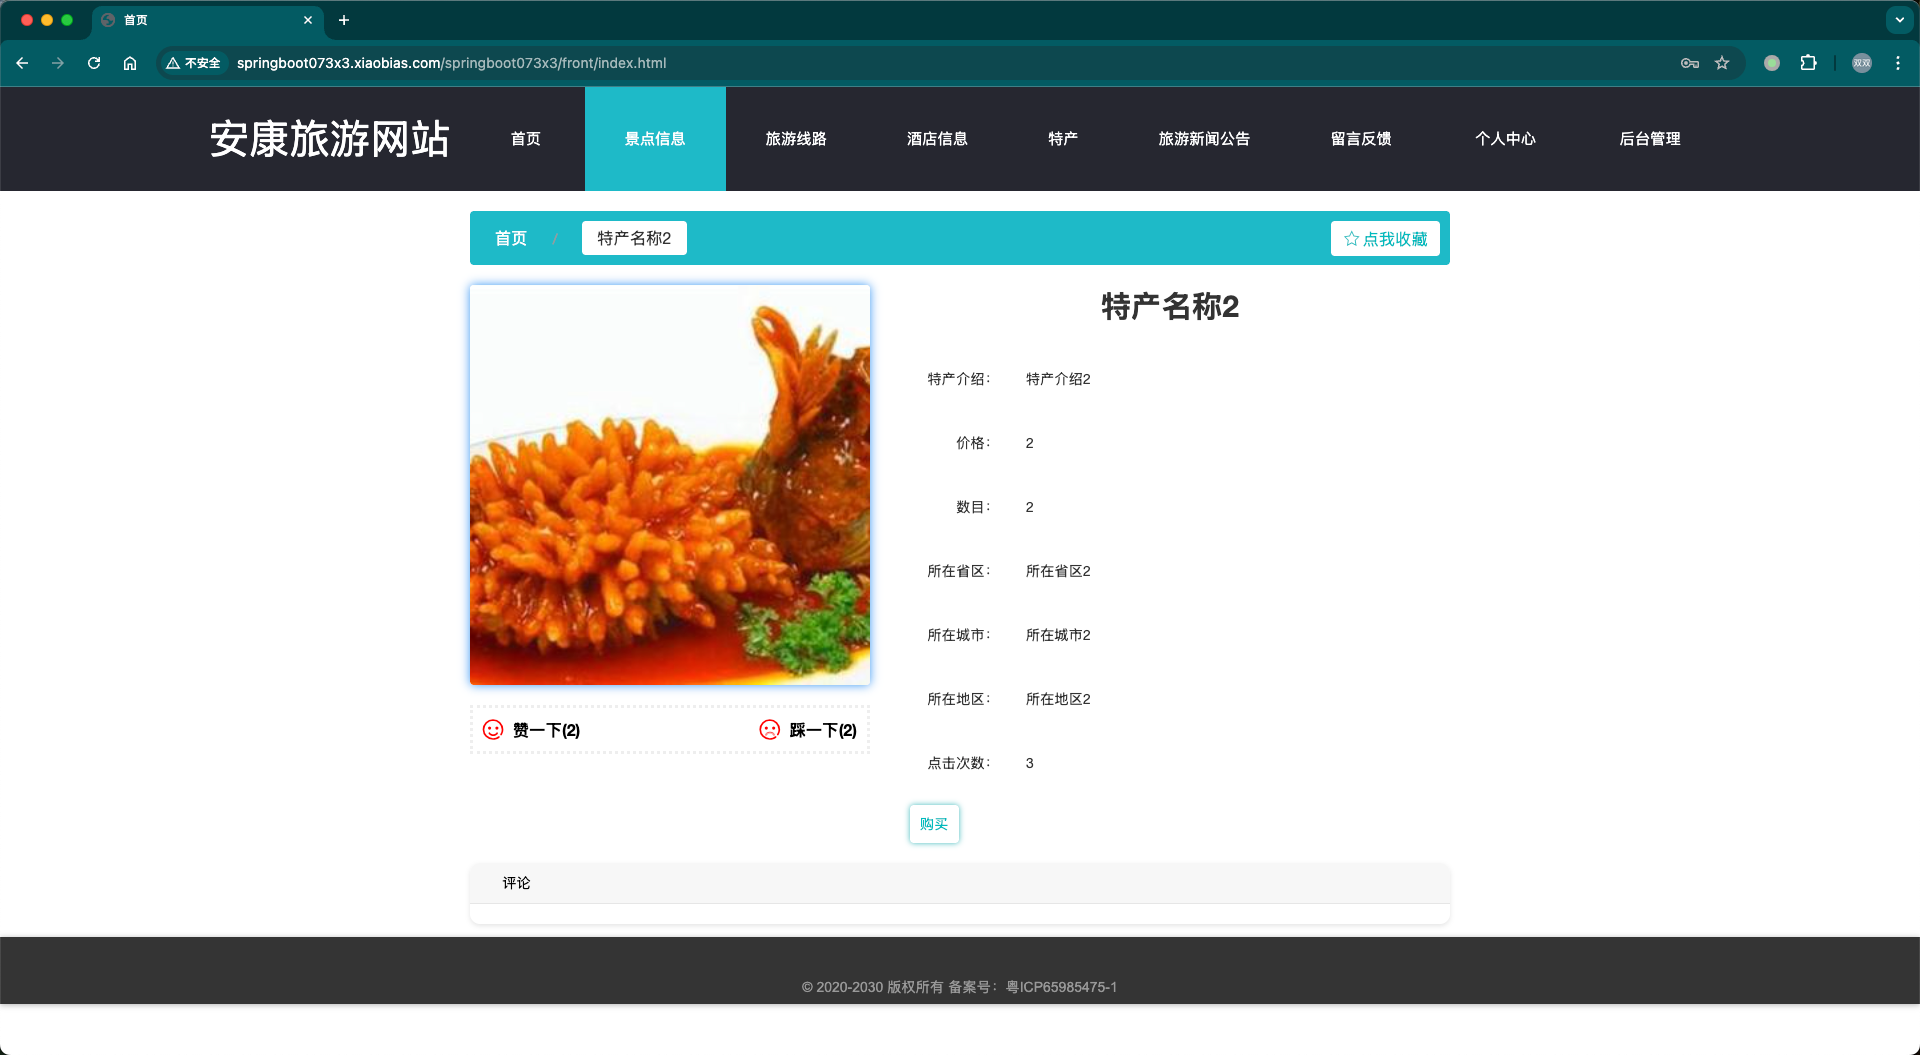Click the 数目 label
1920x1055 pixels.
973,507
